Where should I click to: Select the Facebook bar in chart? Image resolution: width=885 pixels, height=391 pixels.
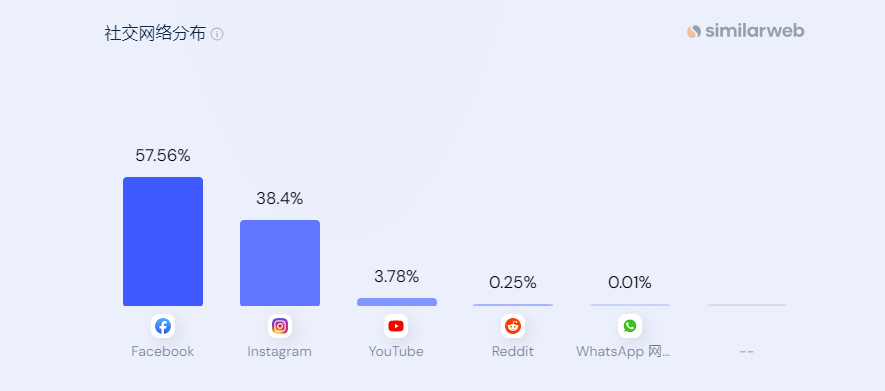pos(163,241)
